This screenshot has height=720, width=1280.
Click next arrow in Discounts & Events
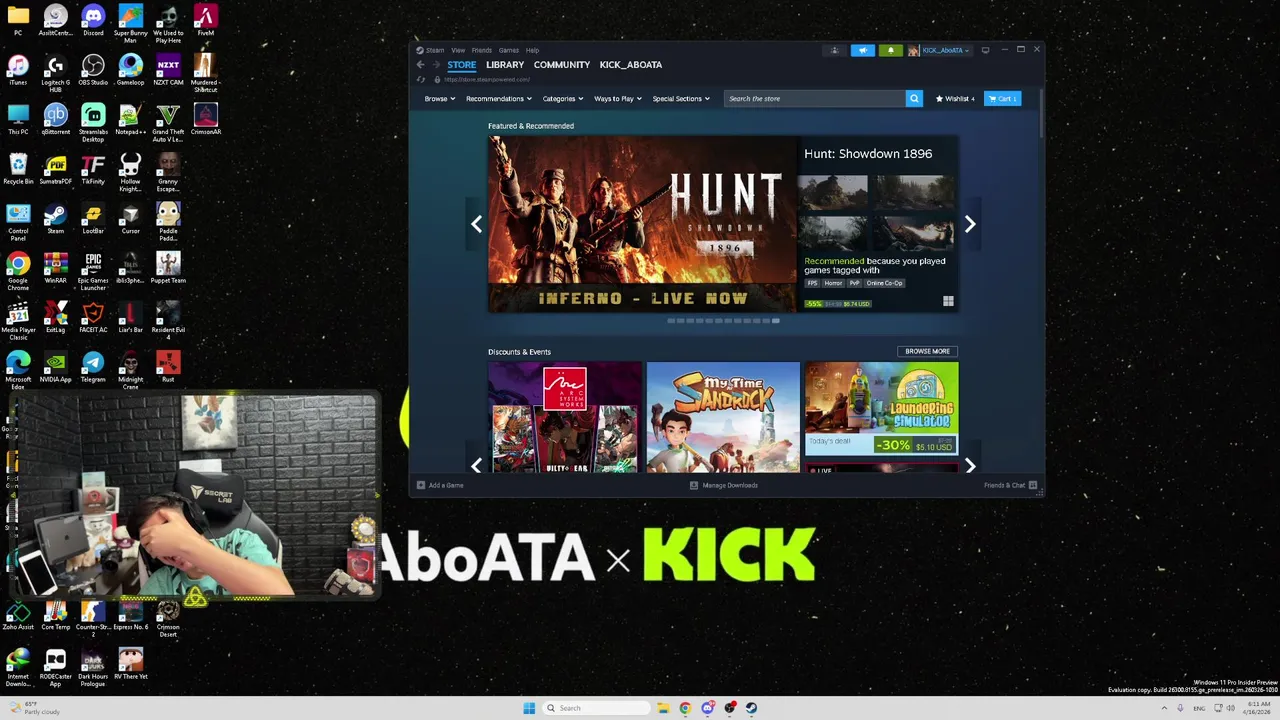pos(969,466)
